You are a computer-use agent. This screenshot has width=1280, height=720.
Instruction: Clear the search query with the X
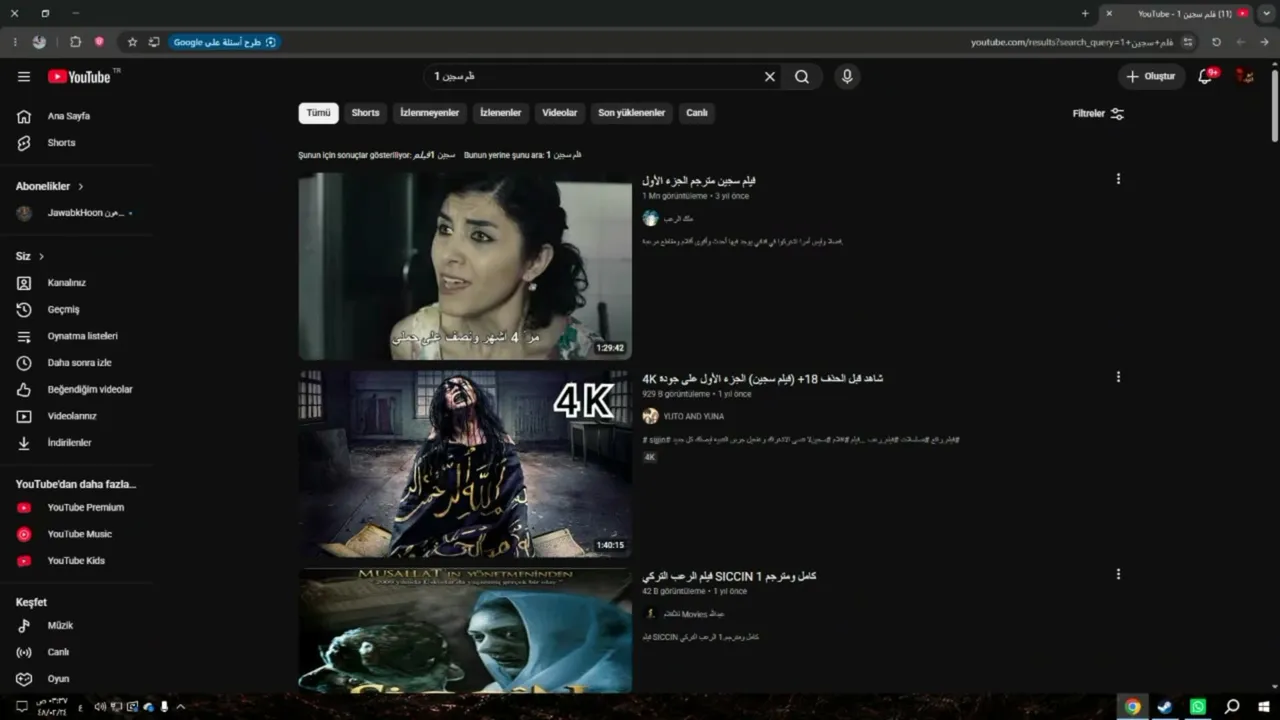[x=770, y=77]
